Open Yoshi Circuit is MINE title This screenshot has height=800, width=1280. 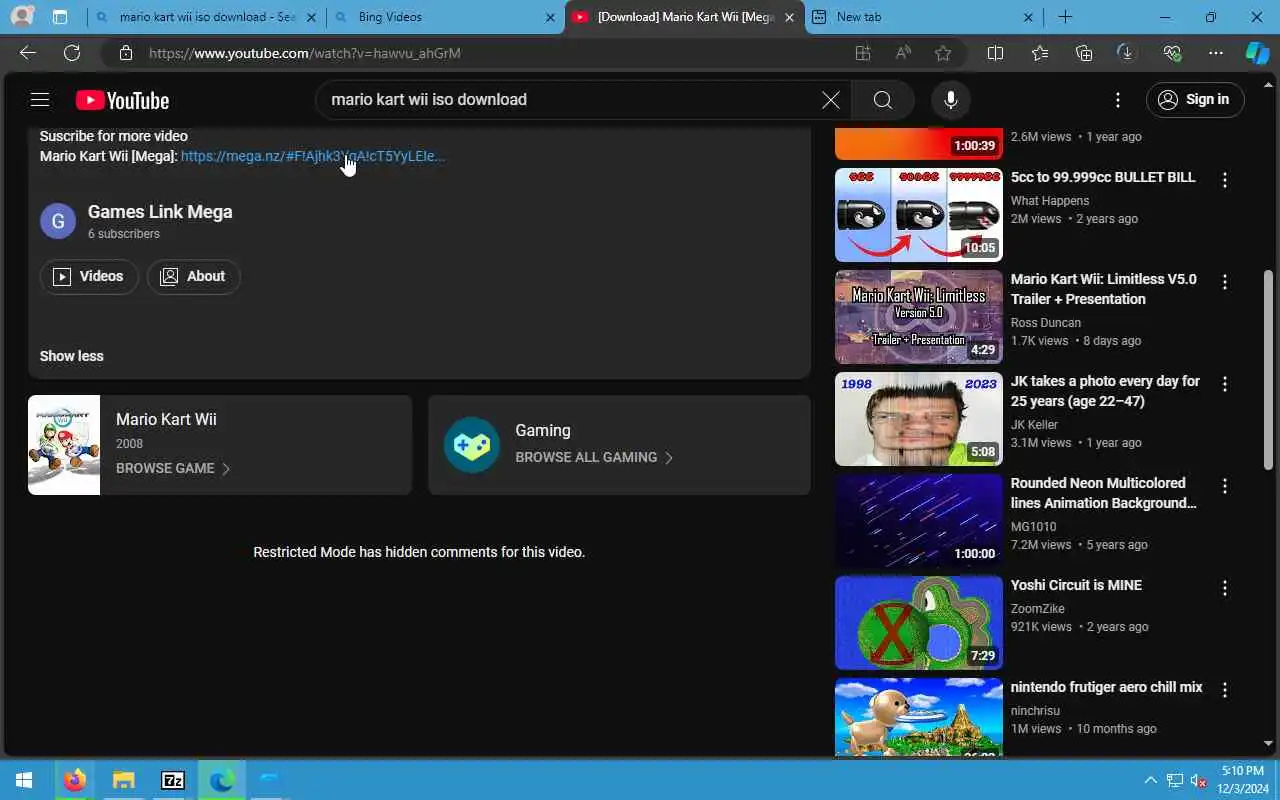coord(1076,585)
